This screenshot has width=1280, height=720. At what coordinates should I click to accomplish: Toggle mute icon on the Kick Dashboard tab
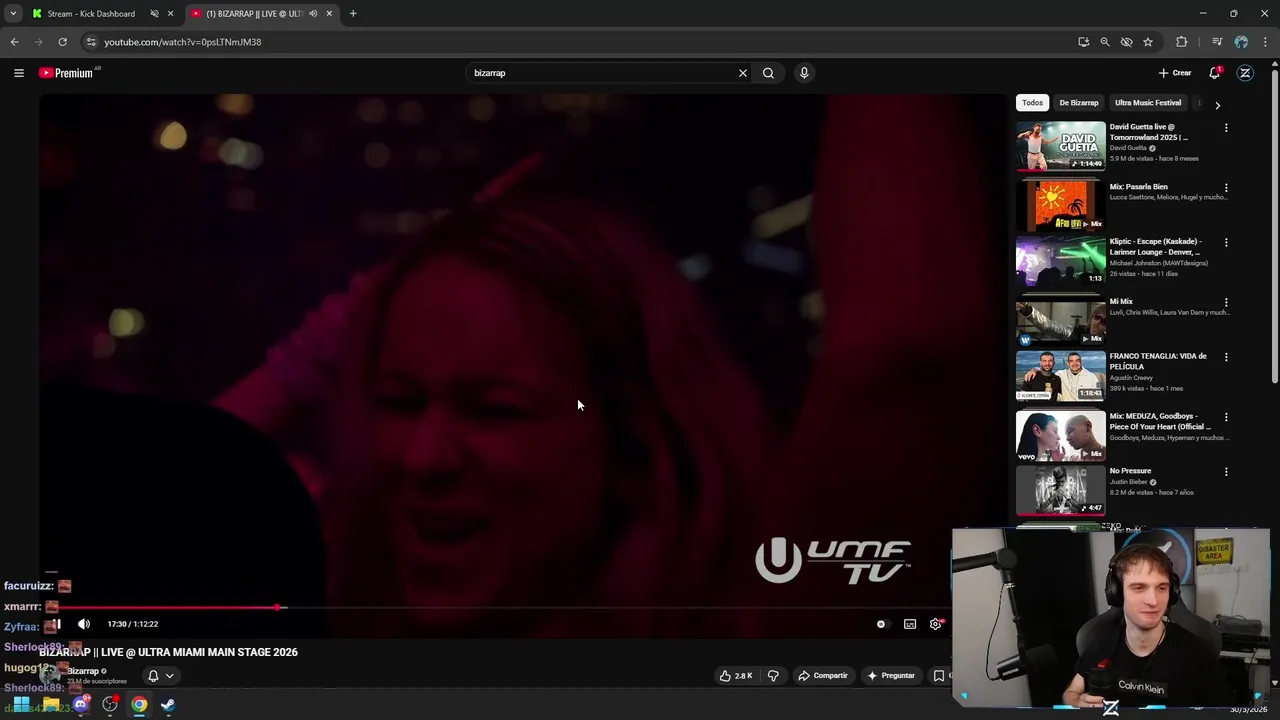pyautogui.click(x=154, y=14)
